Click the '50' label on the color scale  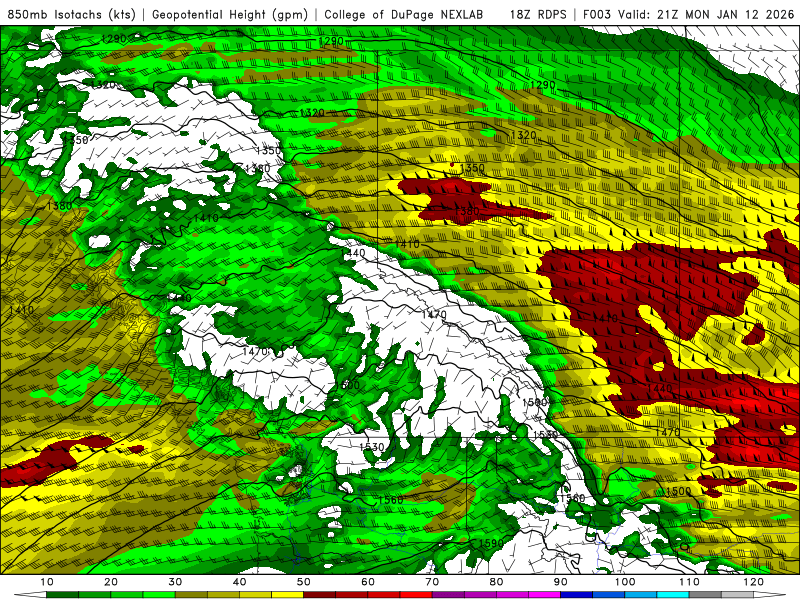pos(304,582)
